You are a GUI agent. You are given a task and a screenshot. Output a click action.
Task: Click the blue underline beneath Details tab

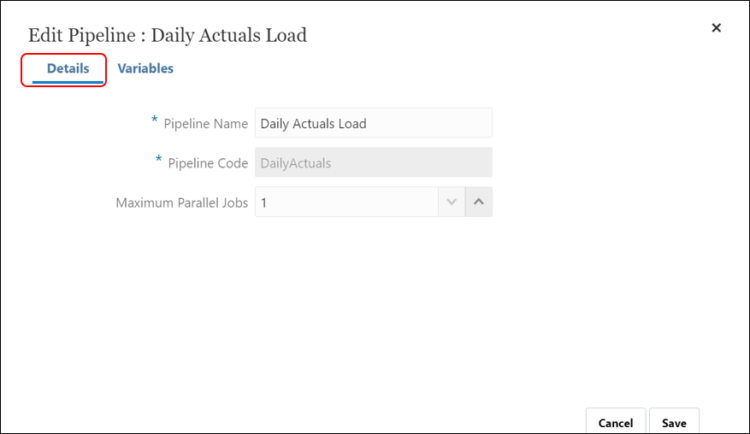click(68, 82)
